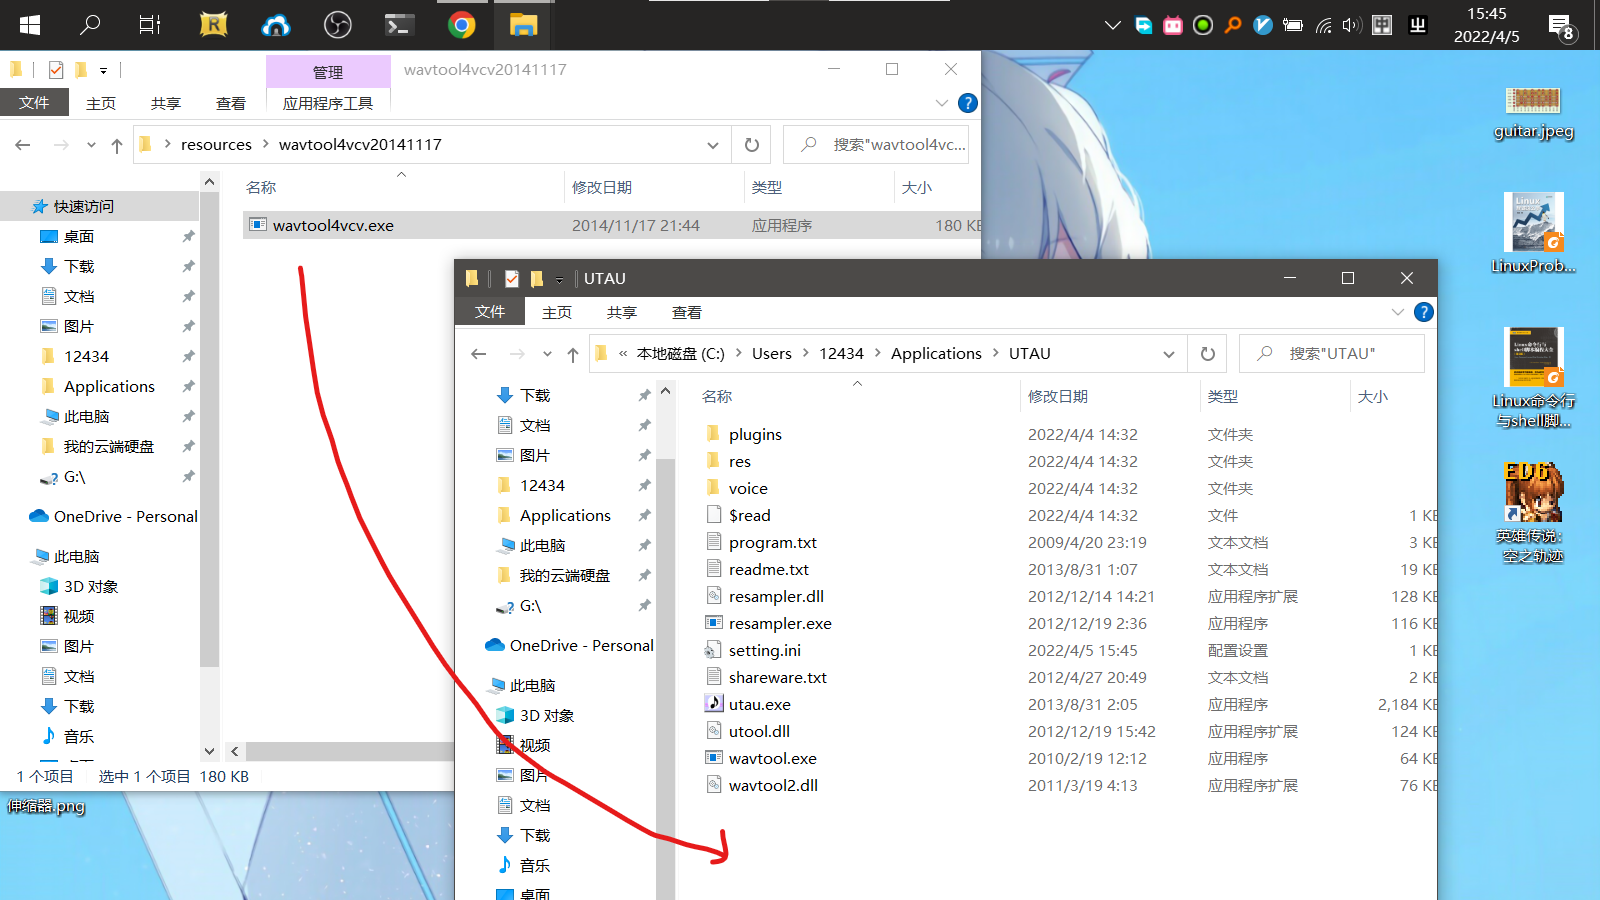This screenshot has height=900, width=1600.
Task: Open the Windows Start menu
Action: click(x=30, y=25)
